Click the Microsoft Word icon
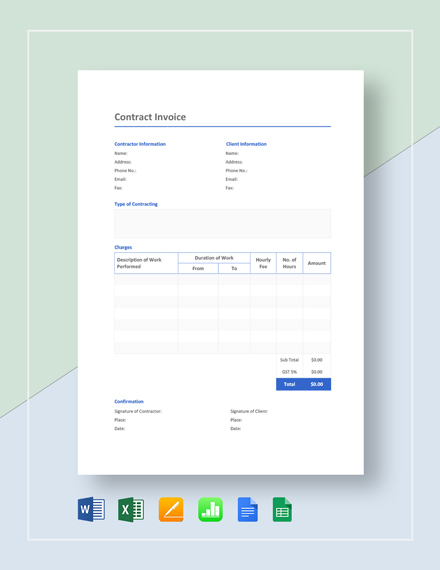The image size is (440, 570). click(91, 509)
